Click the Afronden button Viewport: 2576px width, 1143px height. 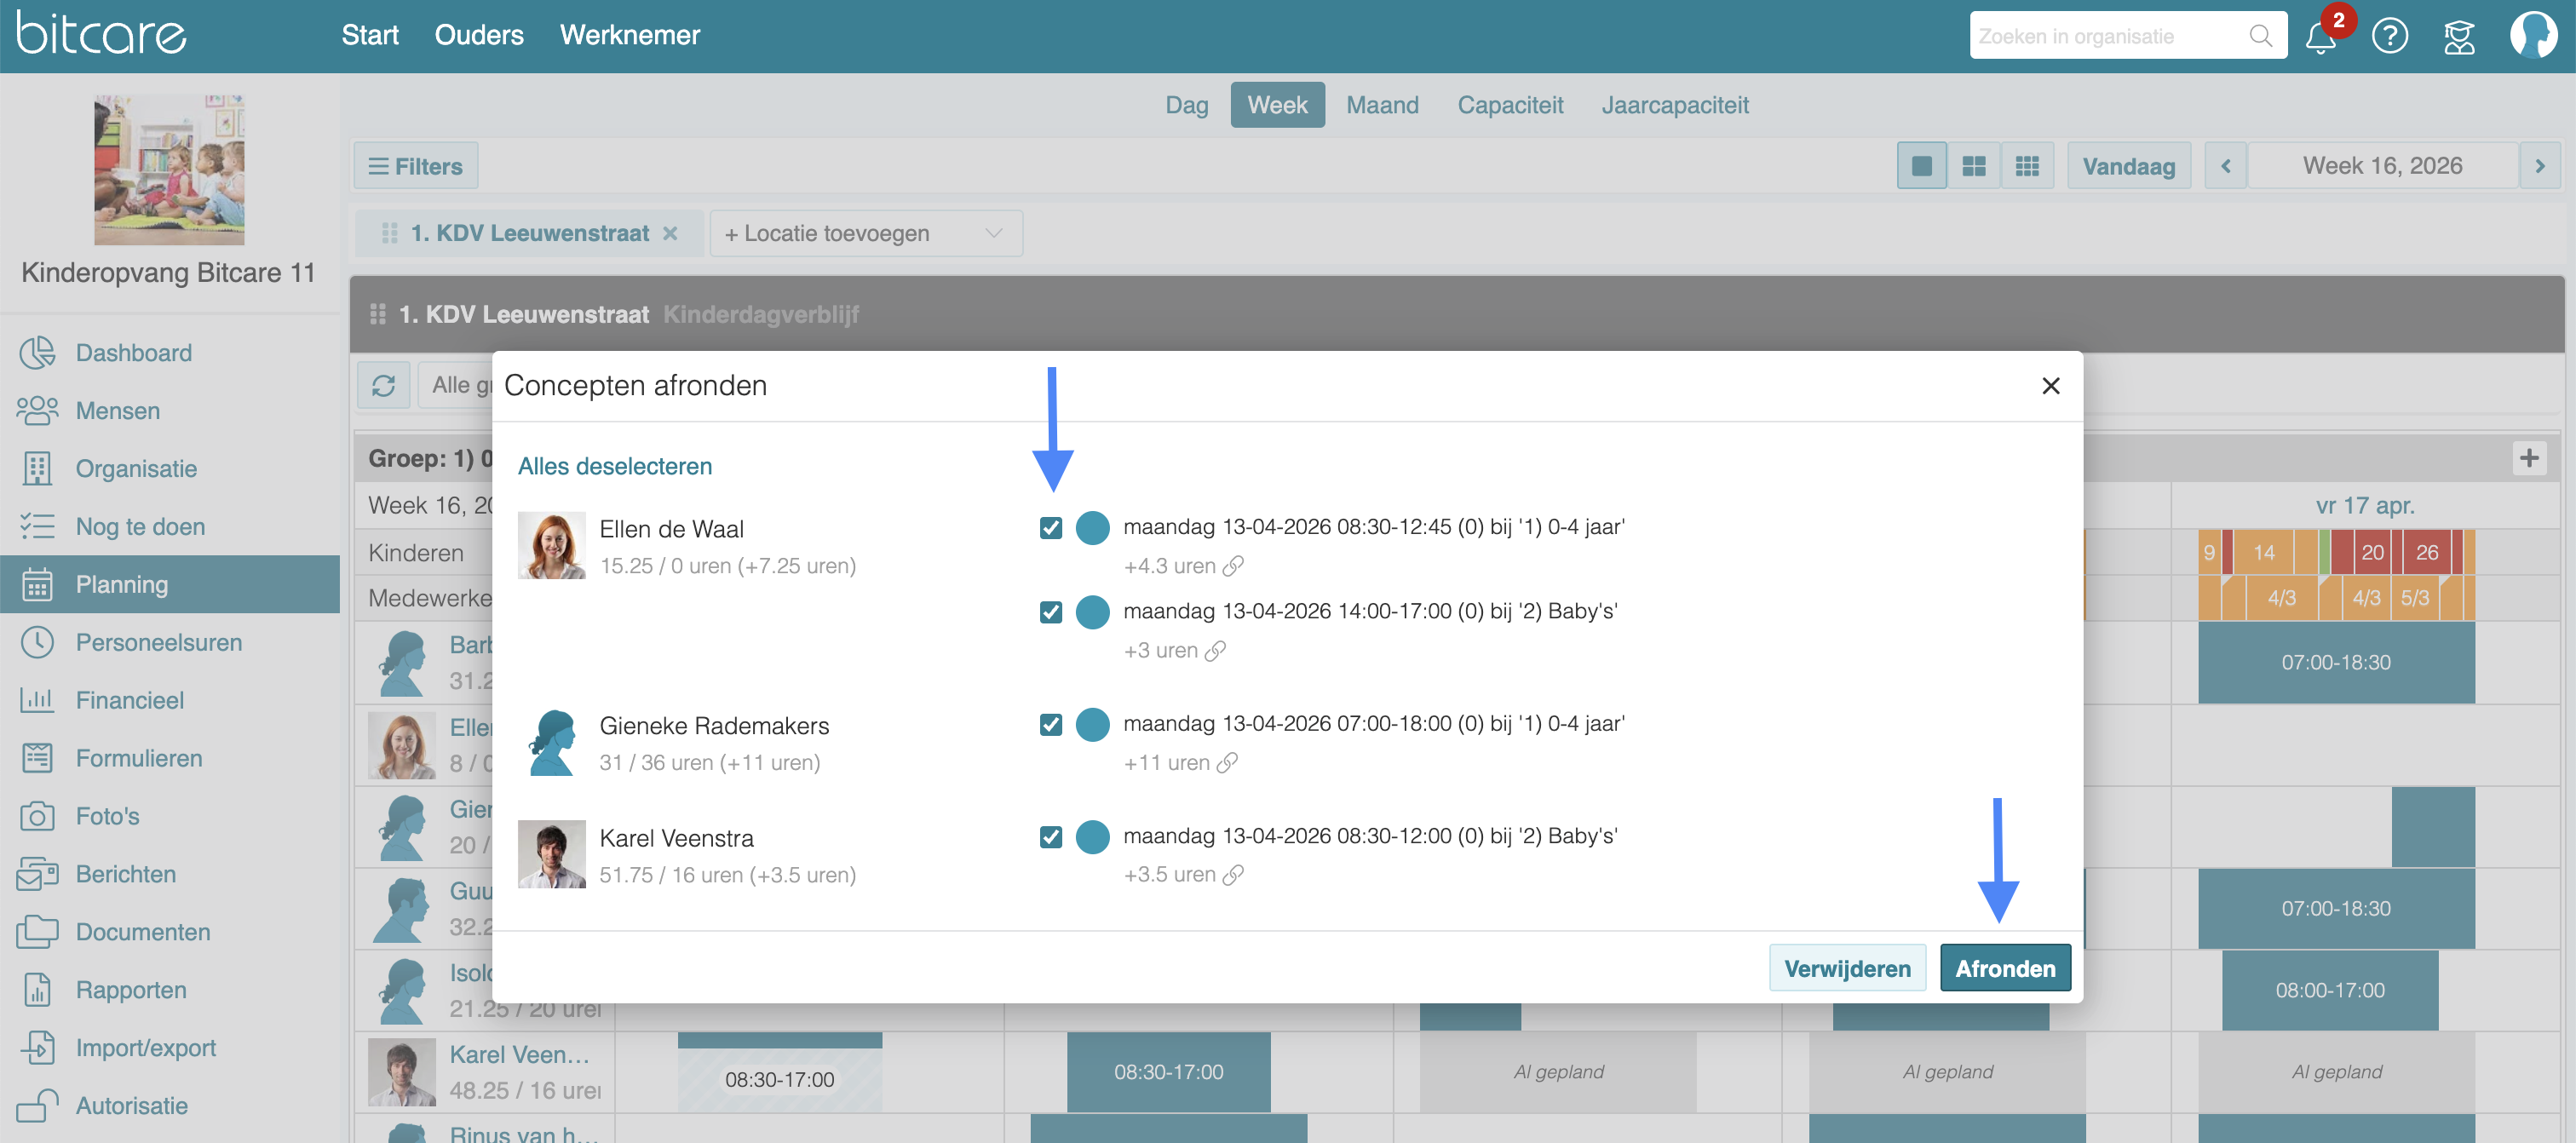click(2004, 968)
